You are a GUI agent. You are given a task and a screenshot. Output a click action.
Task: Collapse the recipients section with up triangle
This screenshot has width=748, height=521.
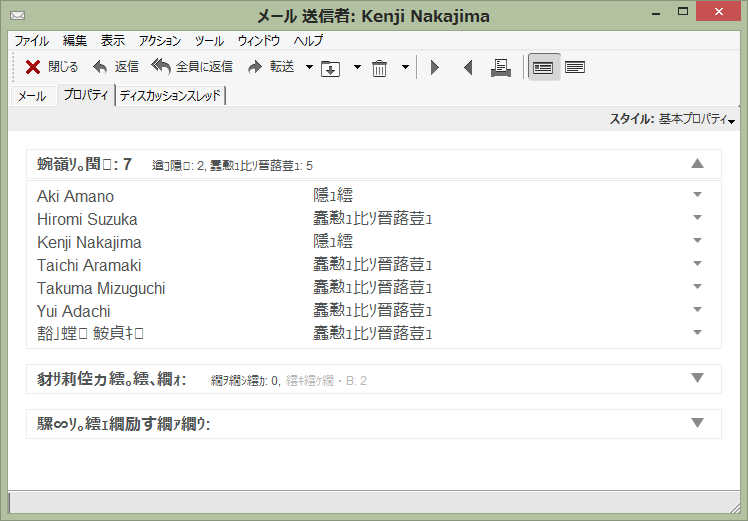point(697,164)
